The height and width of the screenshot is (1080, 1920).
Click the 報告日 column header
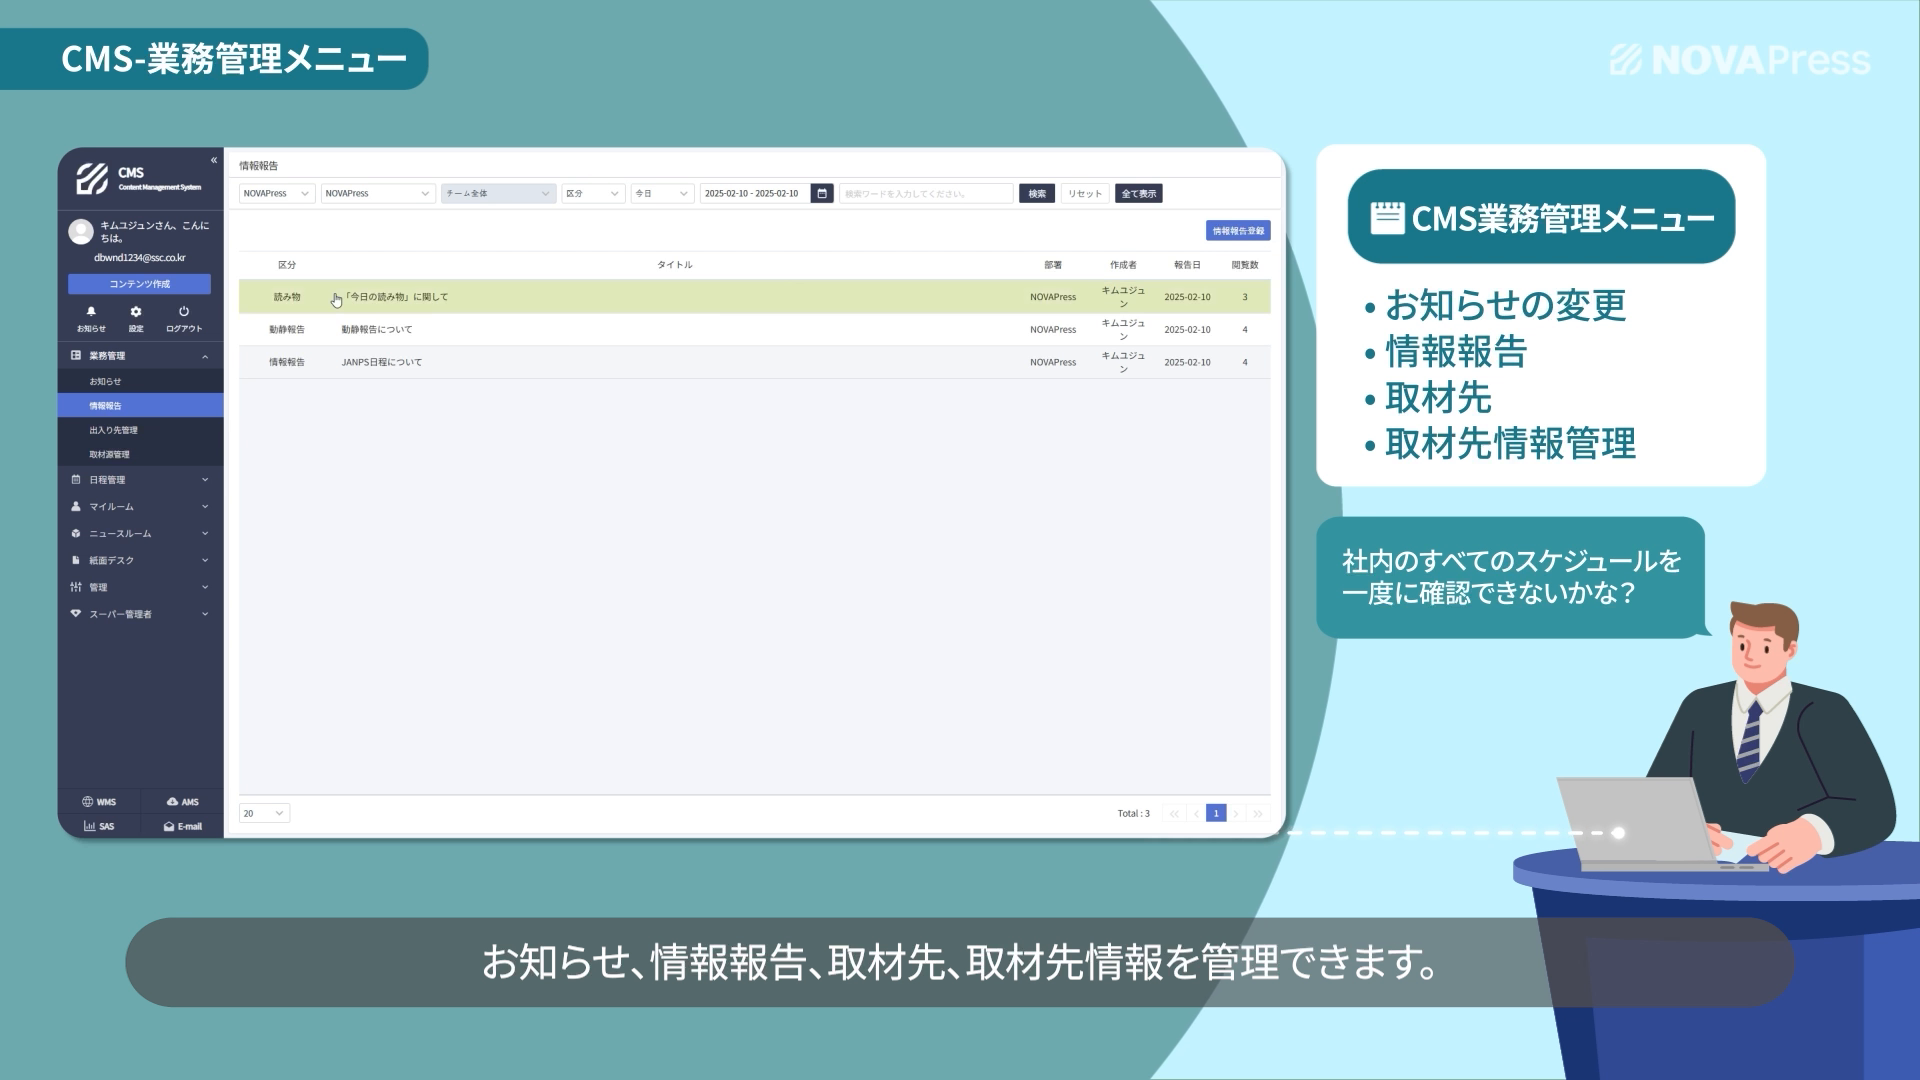(x=1187, y=265)
